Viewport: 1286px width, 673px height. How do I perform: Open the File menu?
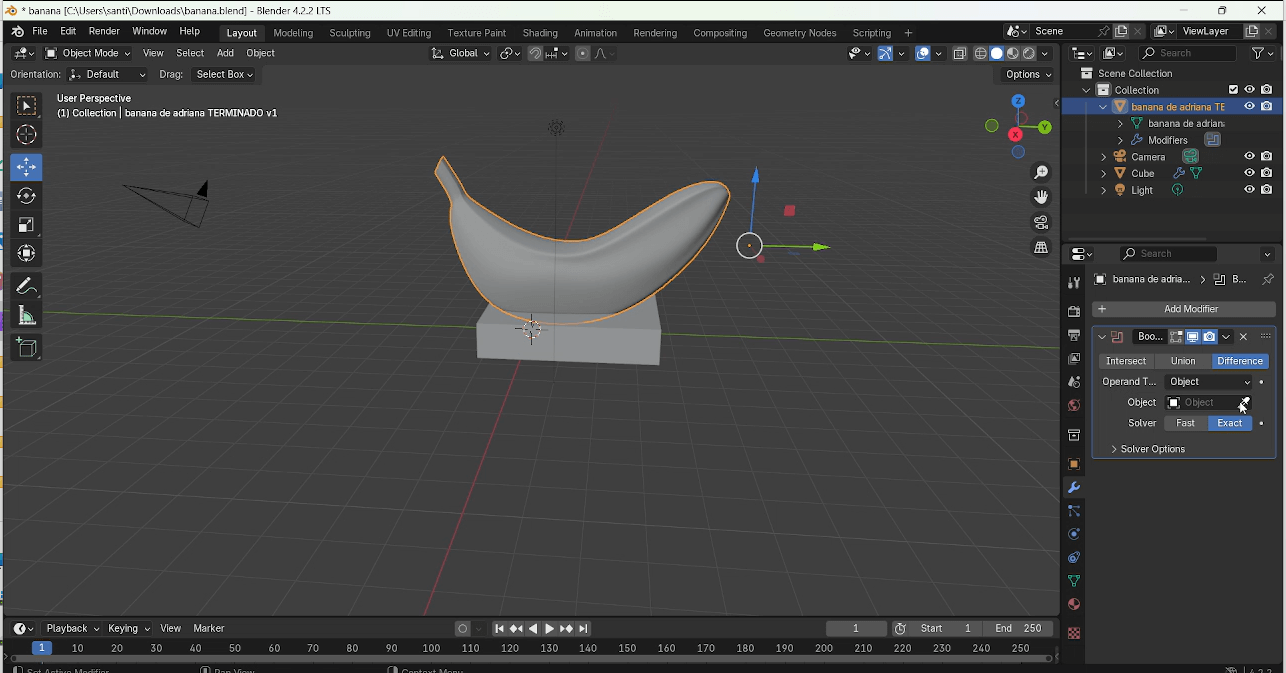pyautogui.click(x=40, y=31)
